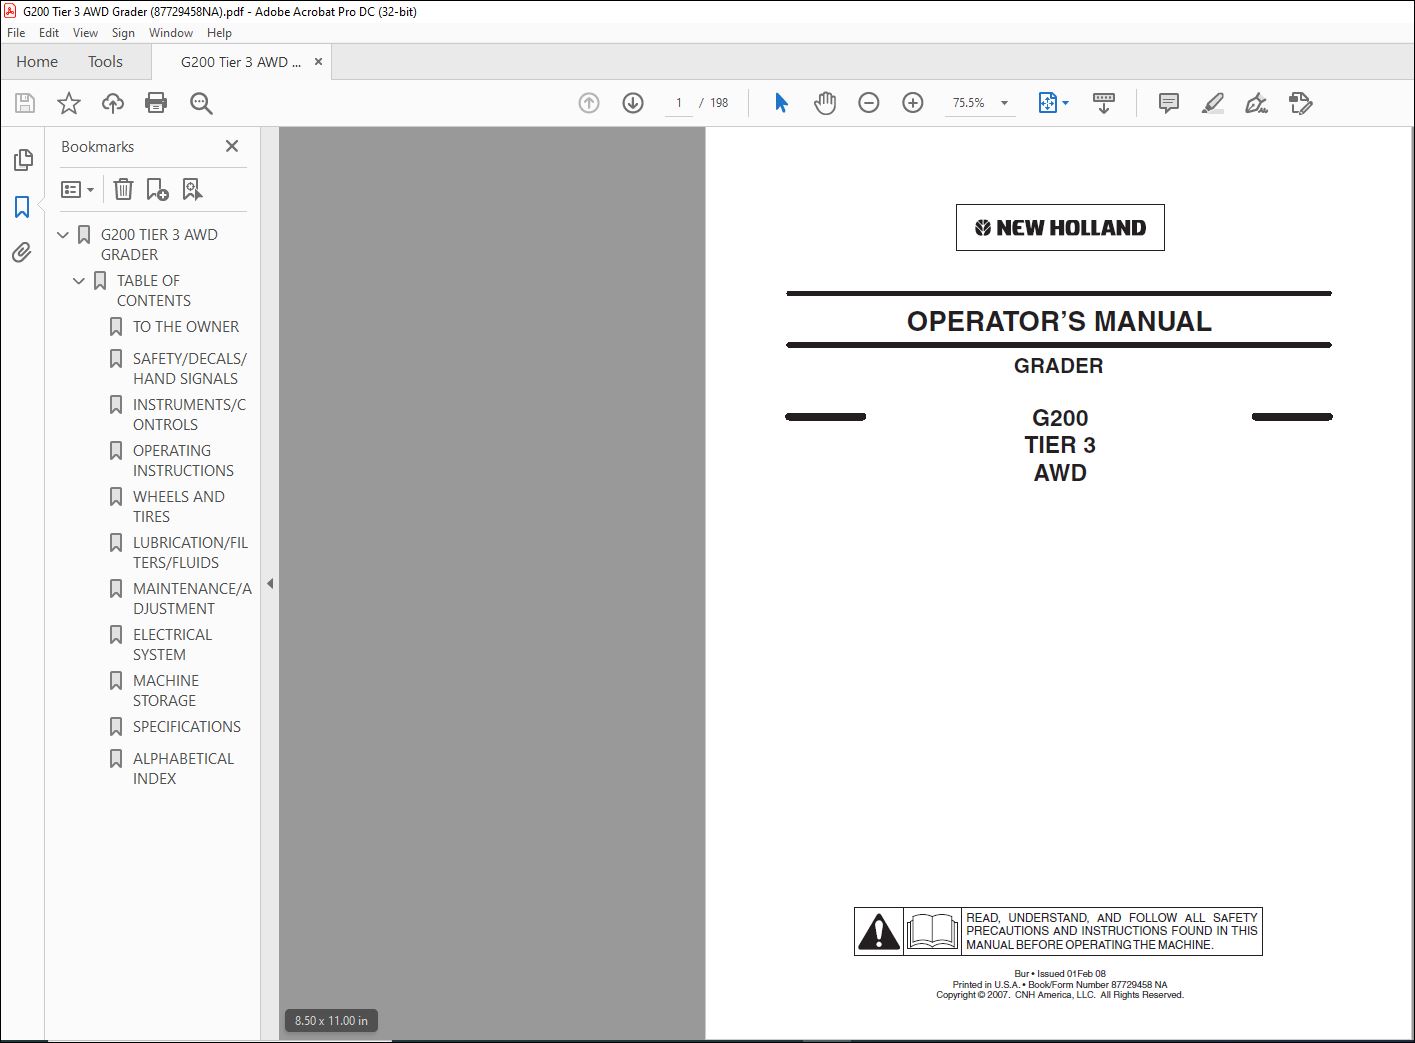Open the Sign menu
This screenshot has height=1043, width=1415.
(x=123, y=33)
